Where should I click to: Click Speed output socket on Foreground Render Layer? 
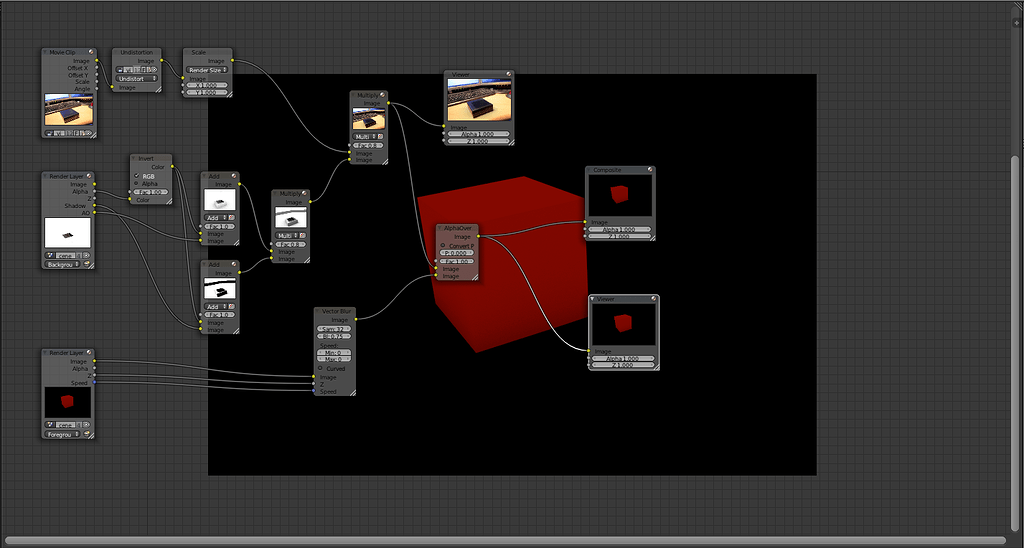tap(95, 383)
